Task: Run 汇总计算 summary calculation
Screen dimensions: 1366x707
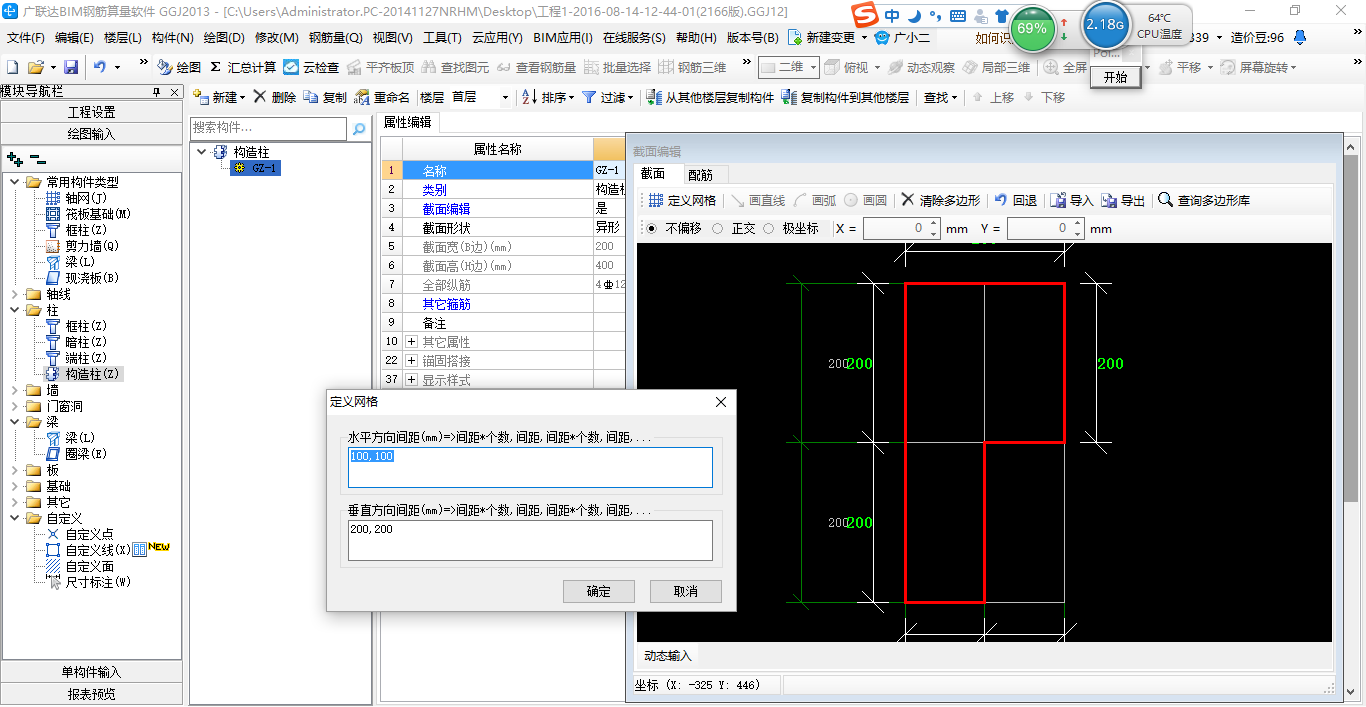Action: click(x=244, y=67)
